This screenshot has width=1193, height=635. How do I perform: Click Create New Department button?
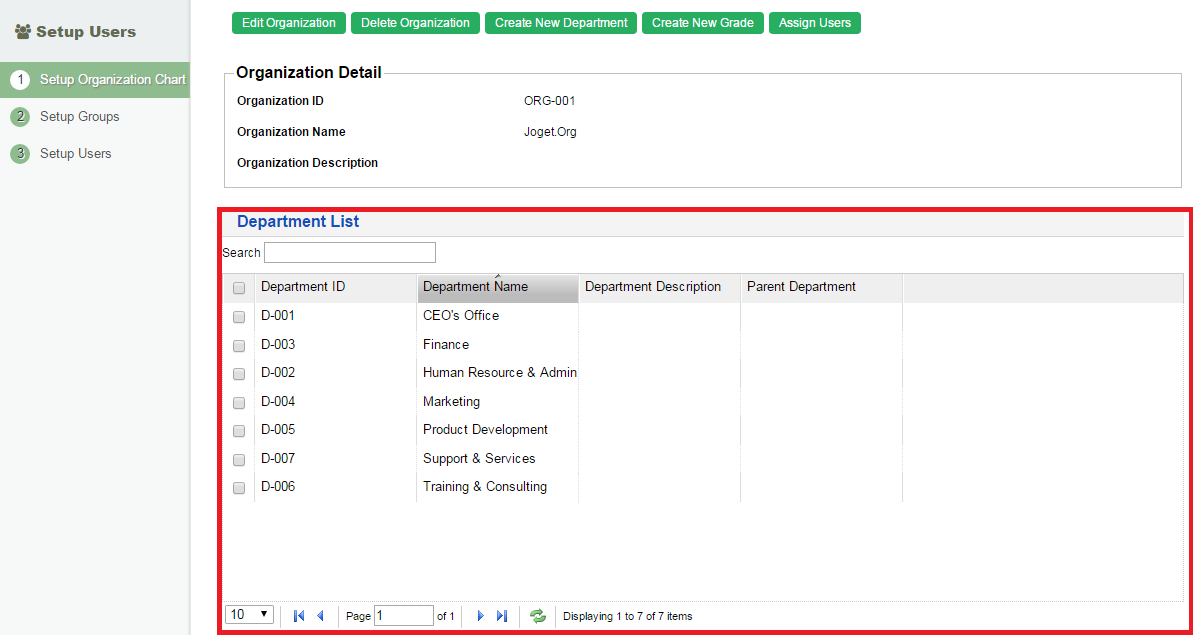coord(561,23)
